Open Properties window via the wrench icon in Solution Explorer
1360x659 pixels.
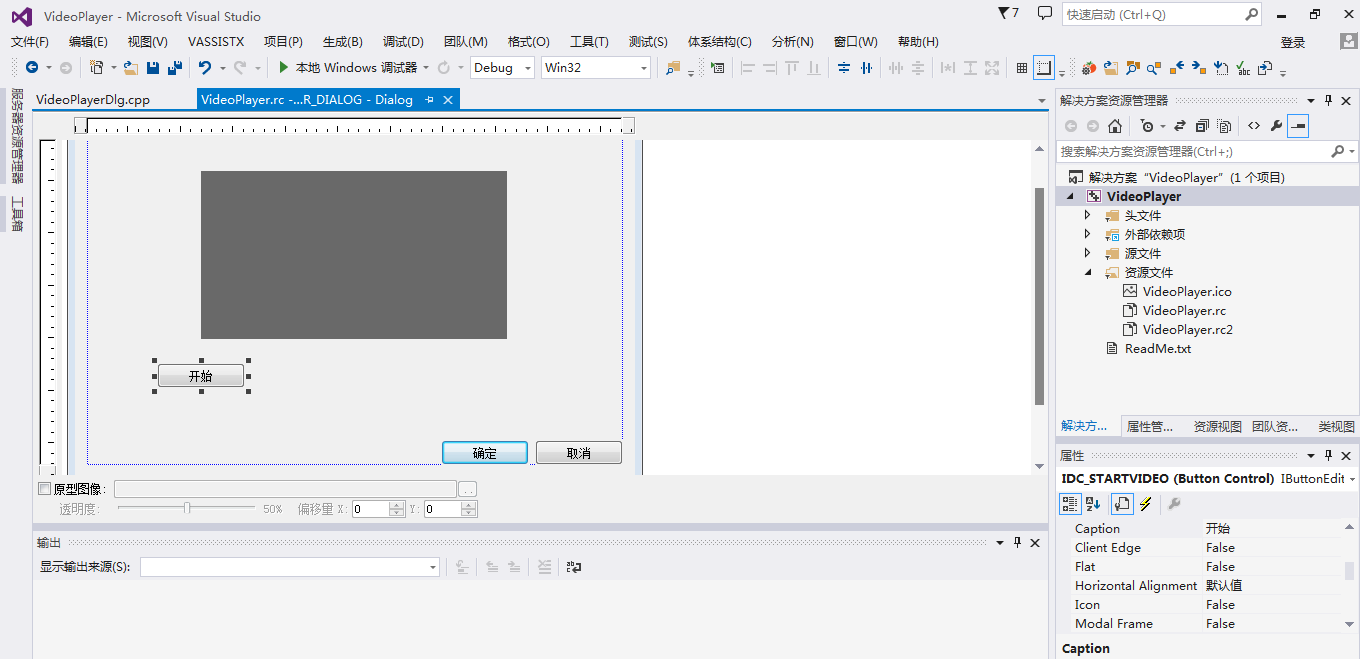pos(1277,125)
